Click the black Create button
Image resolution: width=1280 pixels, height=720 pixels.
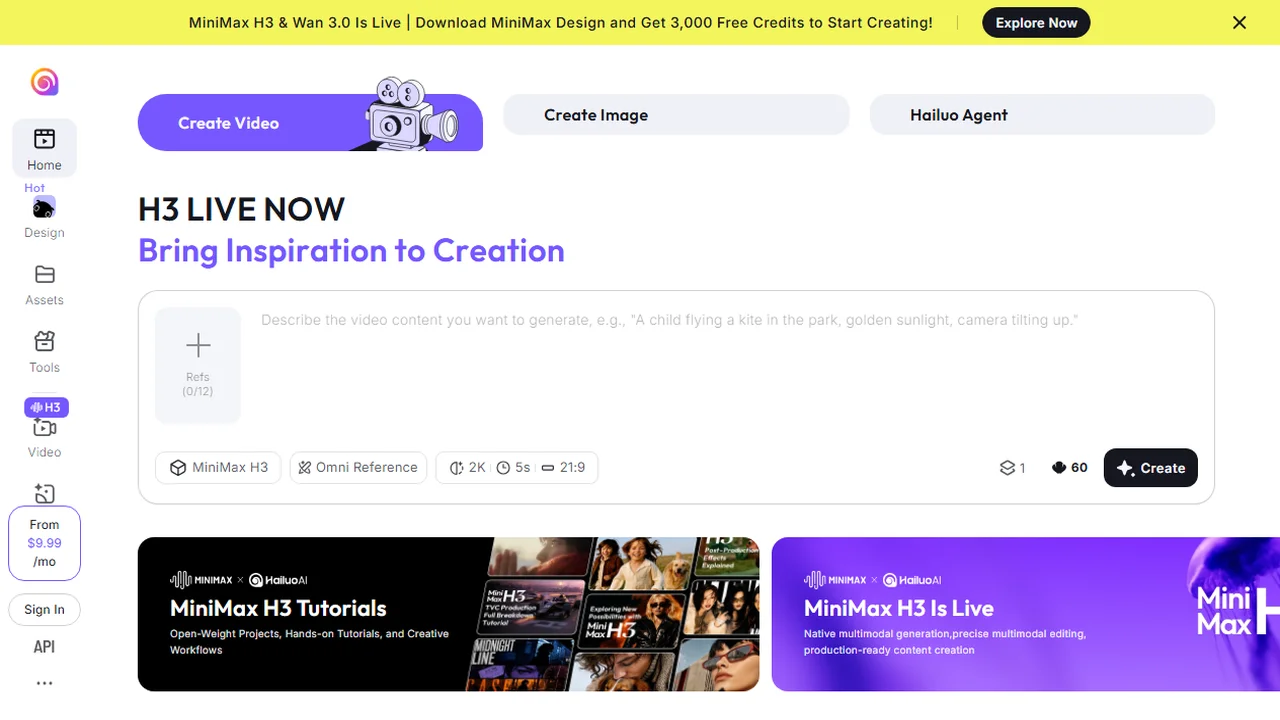(1150, 468)
